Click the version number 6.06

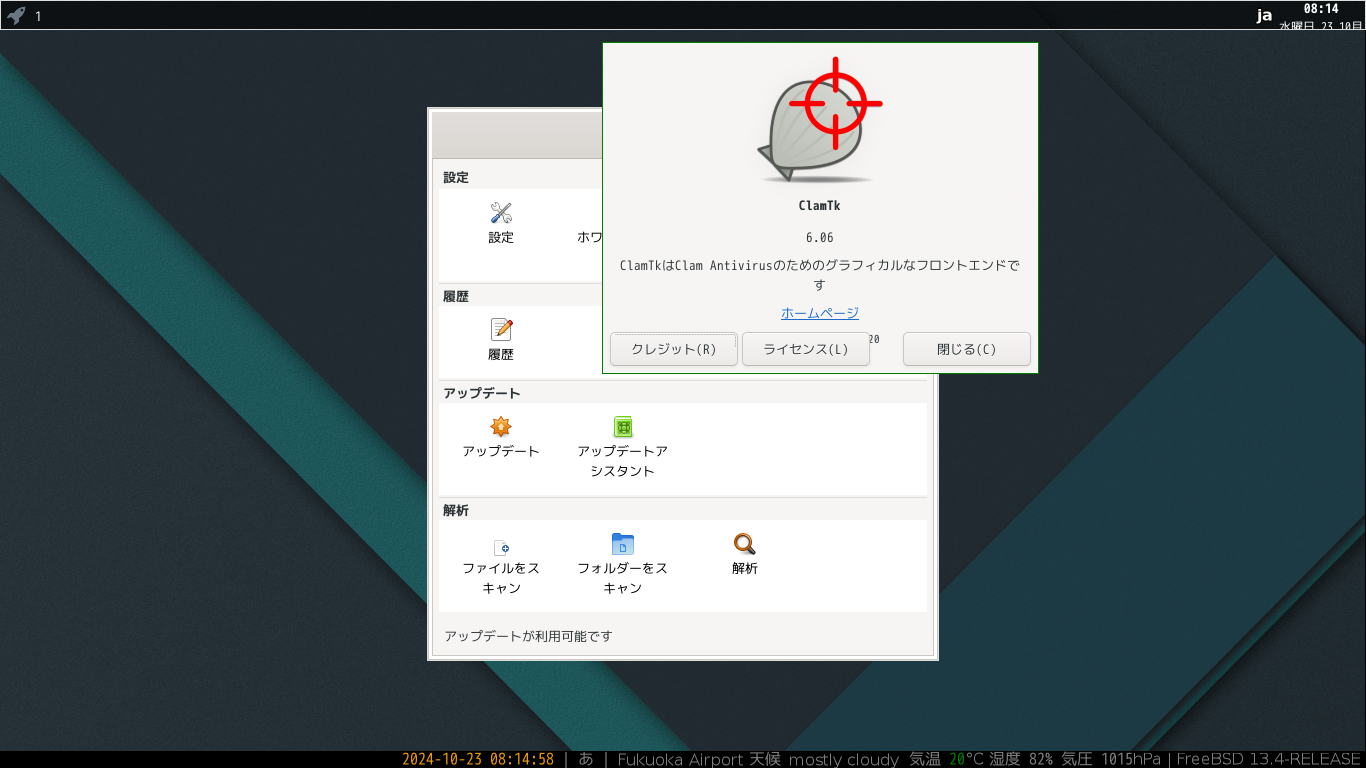click(x=819, y=237)
